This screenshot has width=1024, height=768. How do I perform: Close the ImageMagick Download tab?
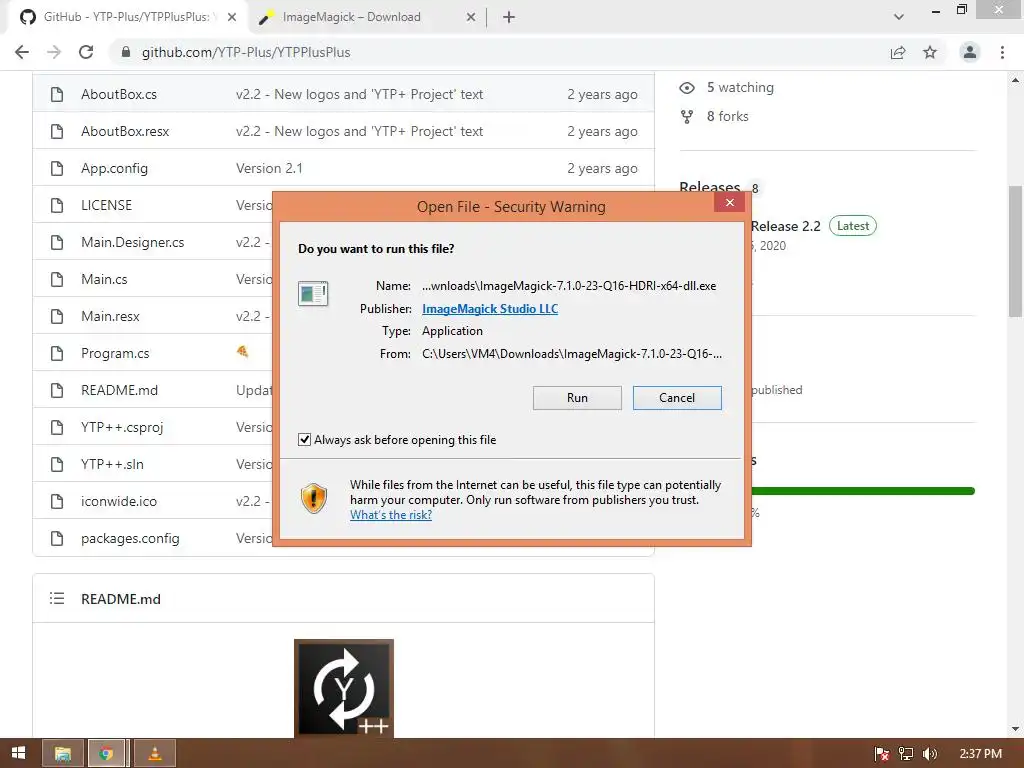(x=471, y=18)
